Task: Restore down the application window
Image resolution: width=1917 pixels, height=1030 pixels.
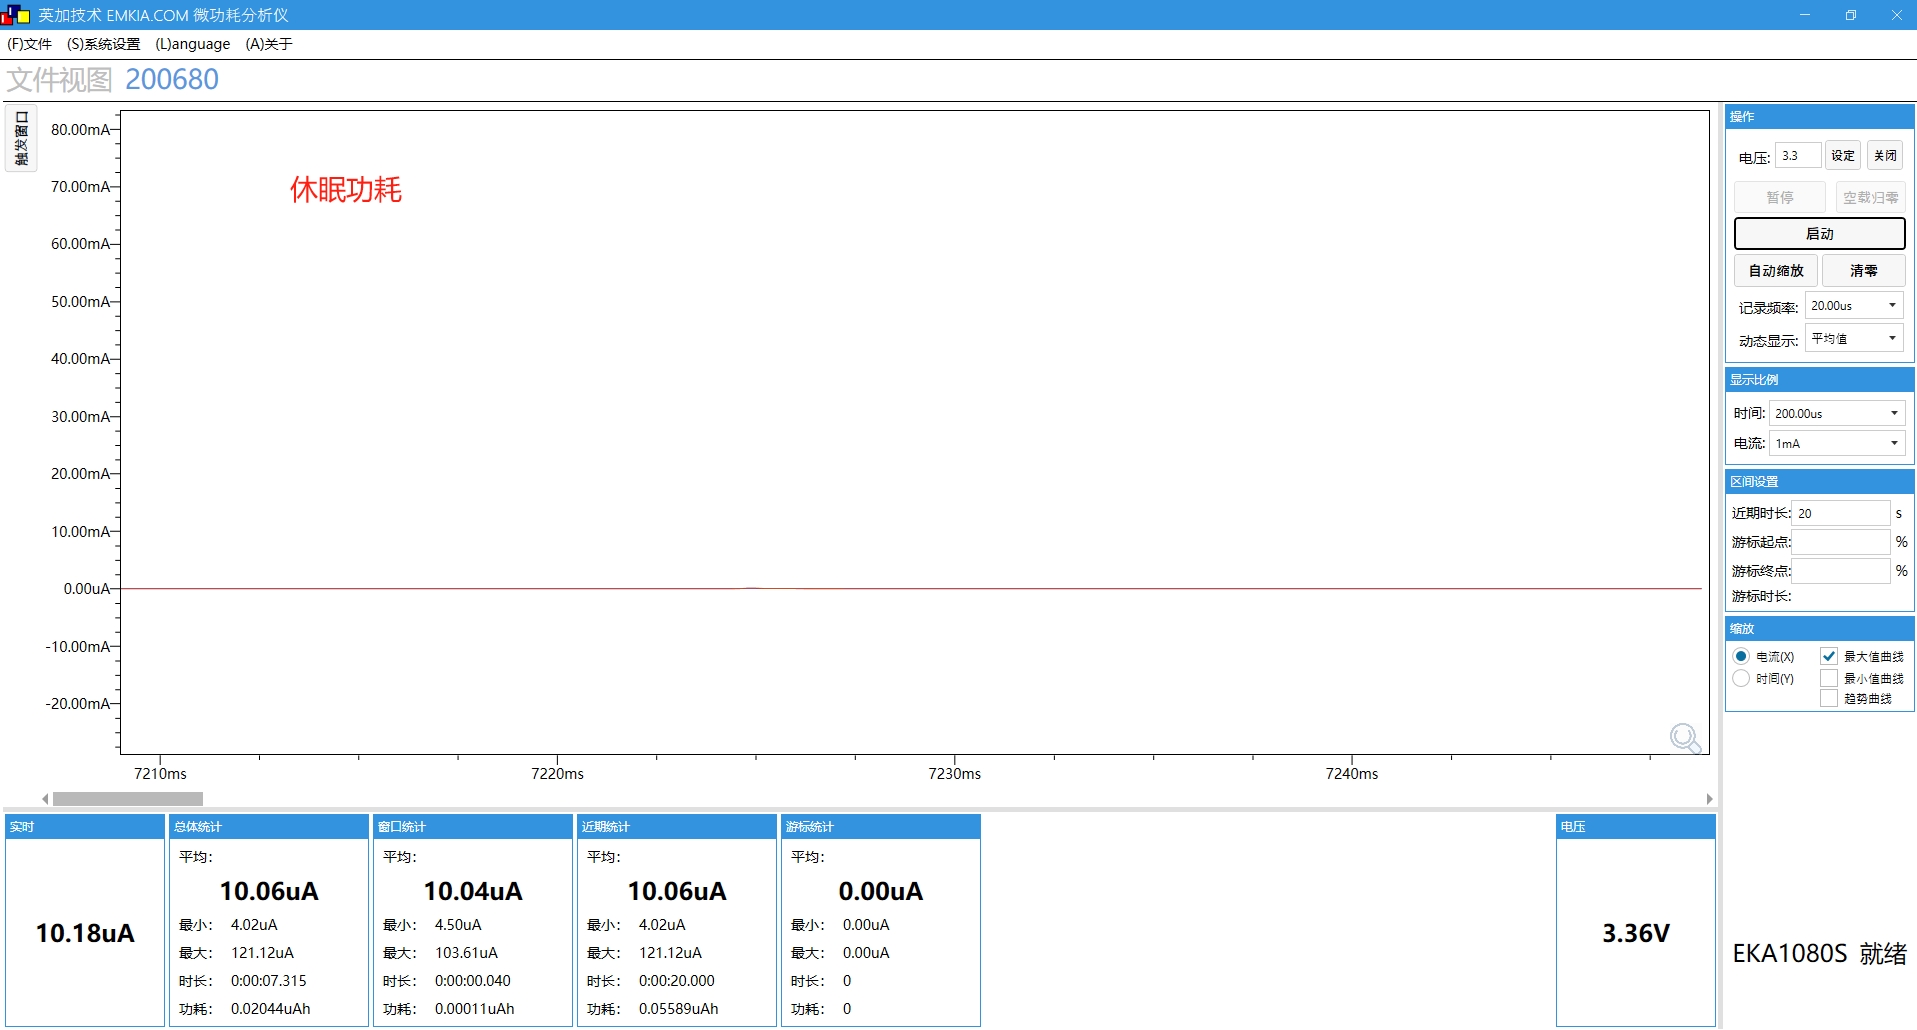Action: pyautogui.click(x=1851, y=15)
